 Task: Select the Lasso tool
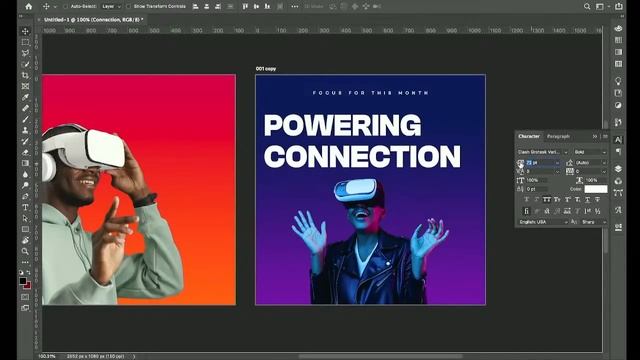tap(25, 53)
